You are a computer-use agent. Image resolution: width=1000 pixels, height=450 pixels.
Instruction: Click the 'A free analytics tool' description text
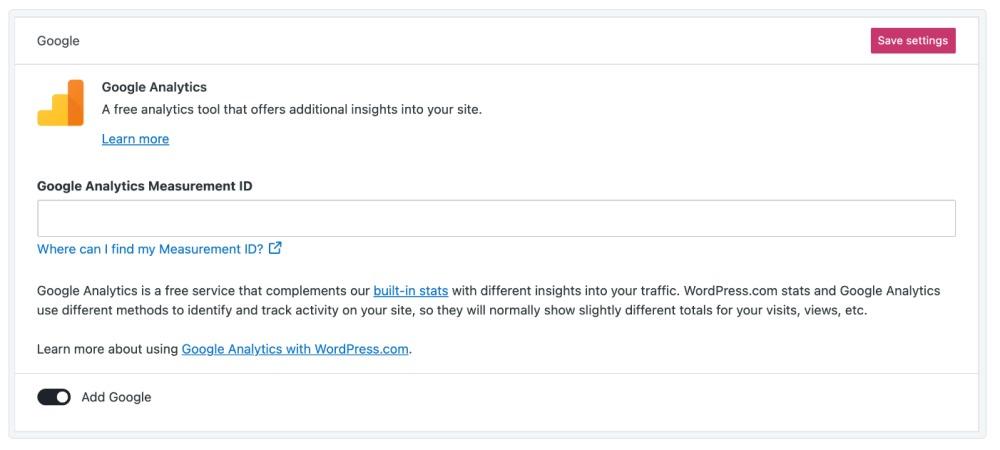tap(292, 110)
